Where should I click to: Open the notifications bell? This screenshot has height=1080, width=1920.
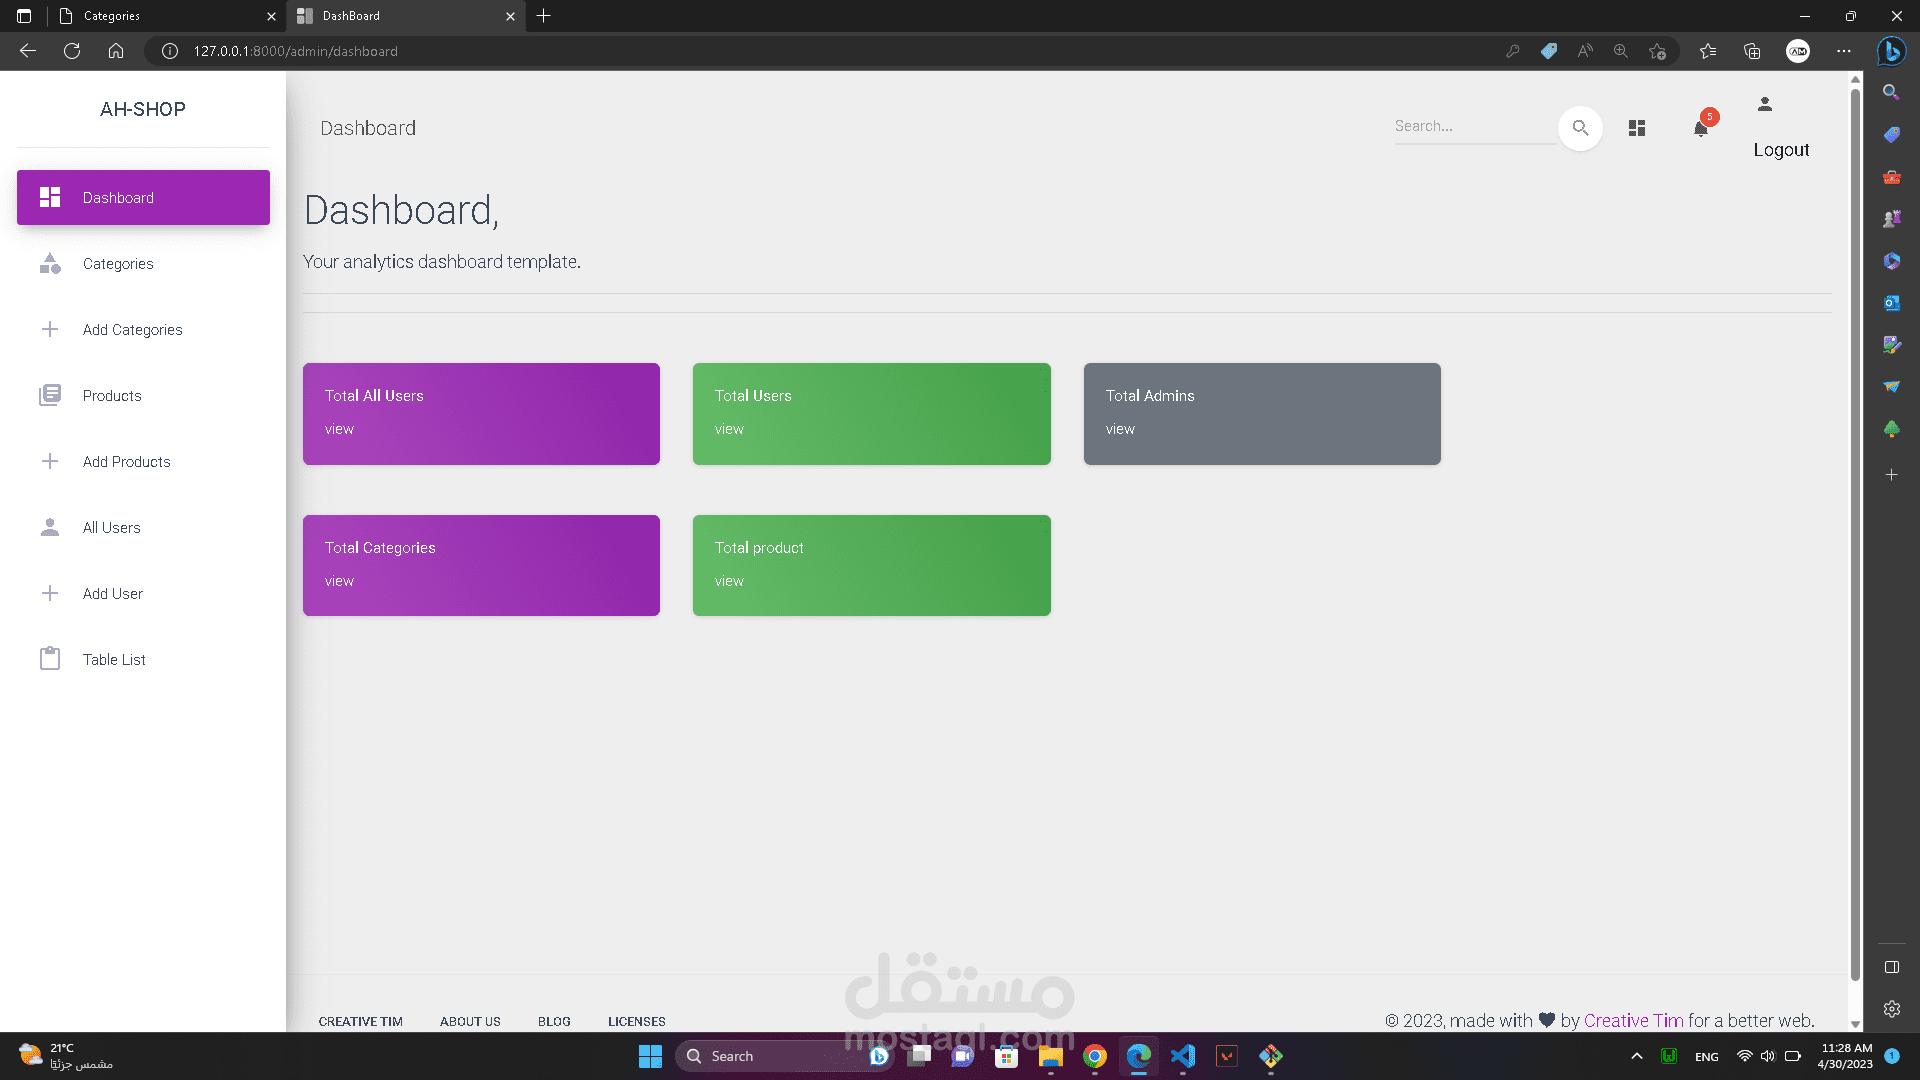tap(1701, 128)
